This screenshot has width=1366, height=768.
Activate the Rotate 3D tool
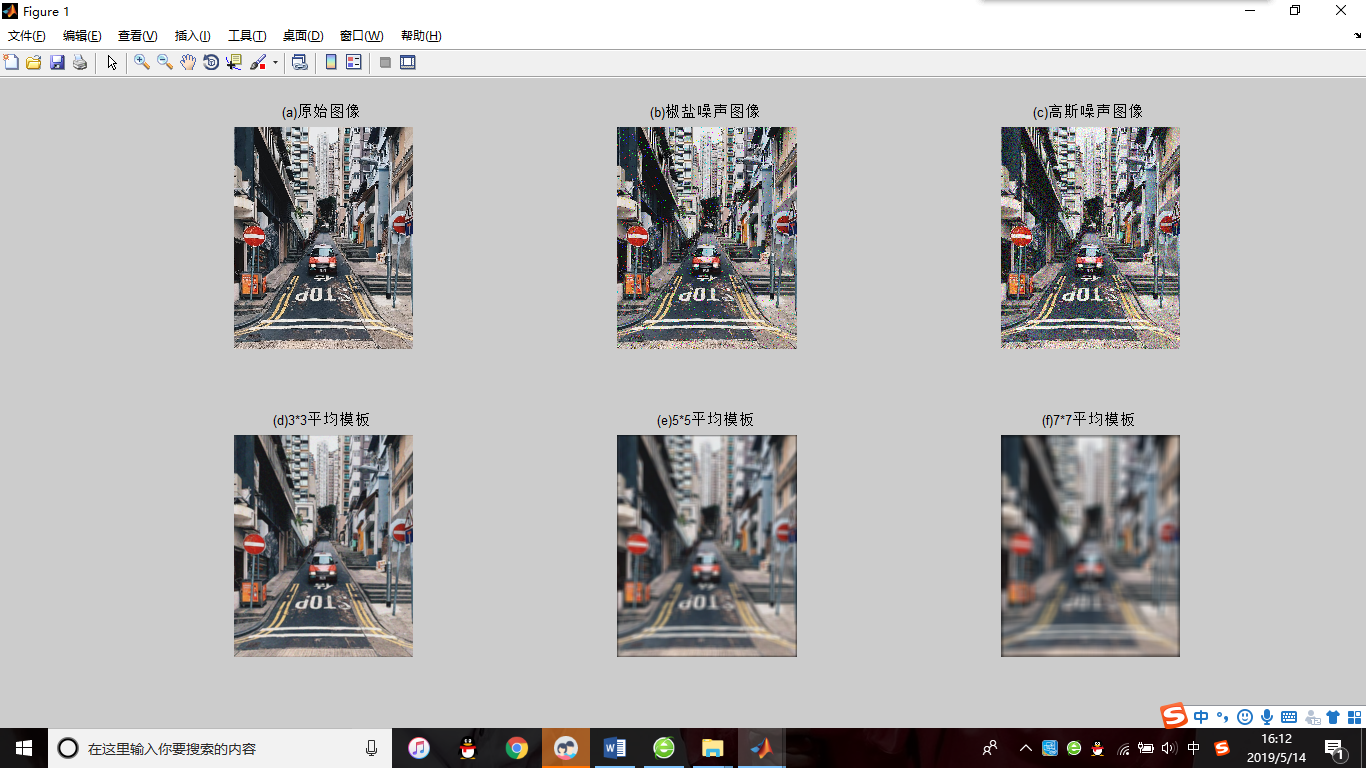[211, 63]
